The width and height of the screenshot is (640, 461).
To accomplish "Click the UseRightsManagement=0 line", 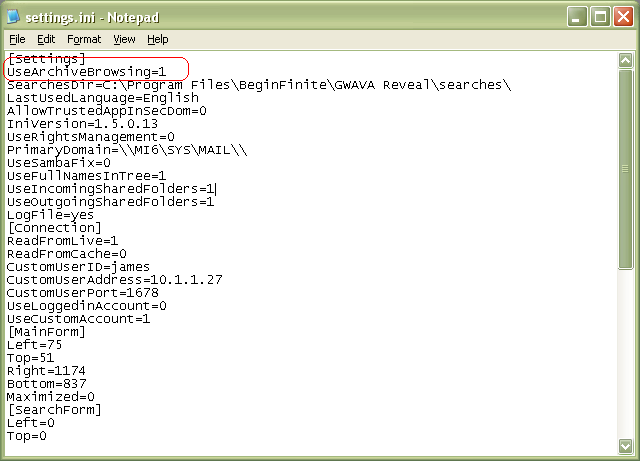I will point(91,137).
